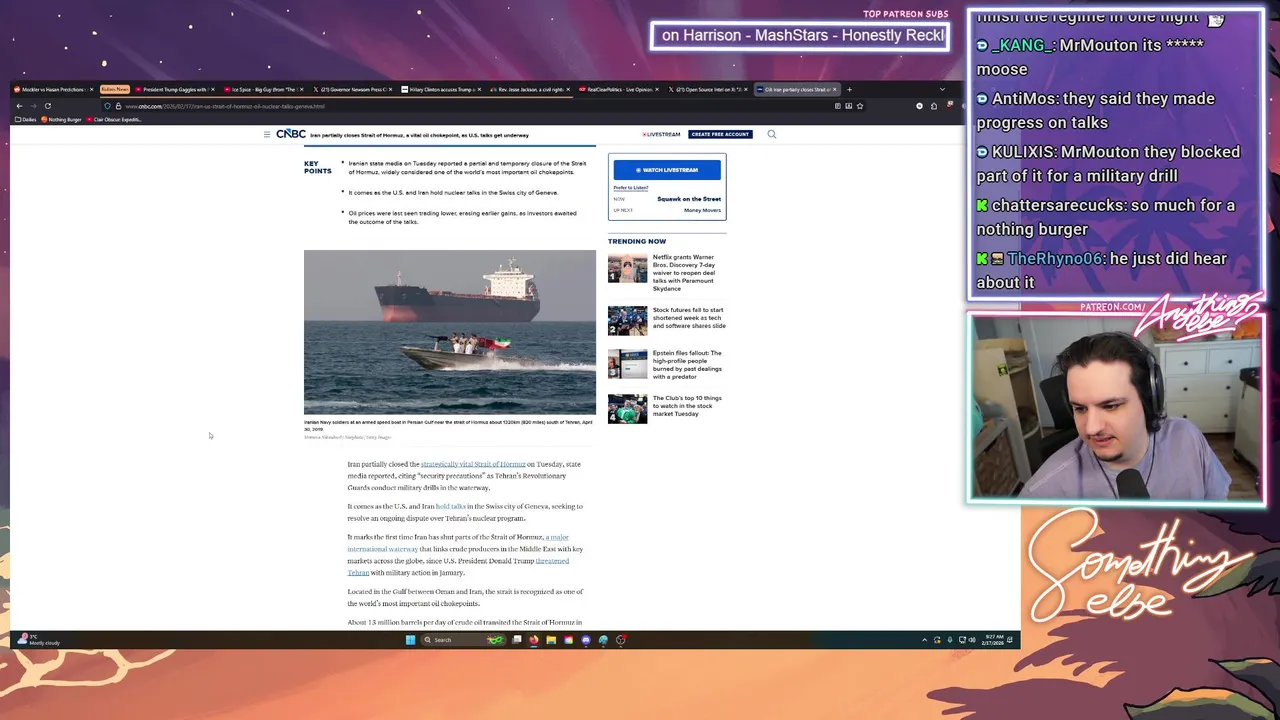This screenshot has height=720, width=1280.
Task: Click the strategically vital Strait of Hormuz link
Action: click(473, 464)
